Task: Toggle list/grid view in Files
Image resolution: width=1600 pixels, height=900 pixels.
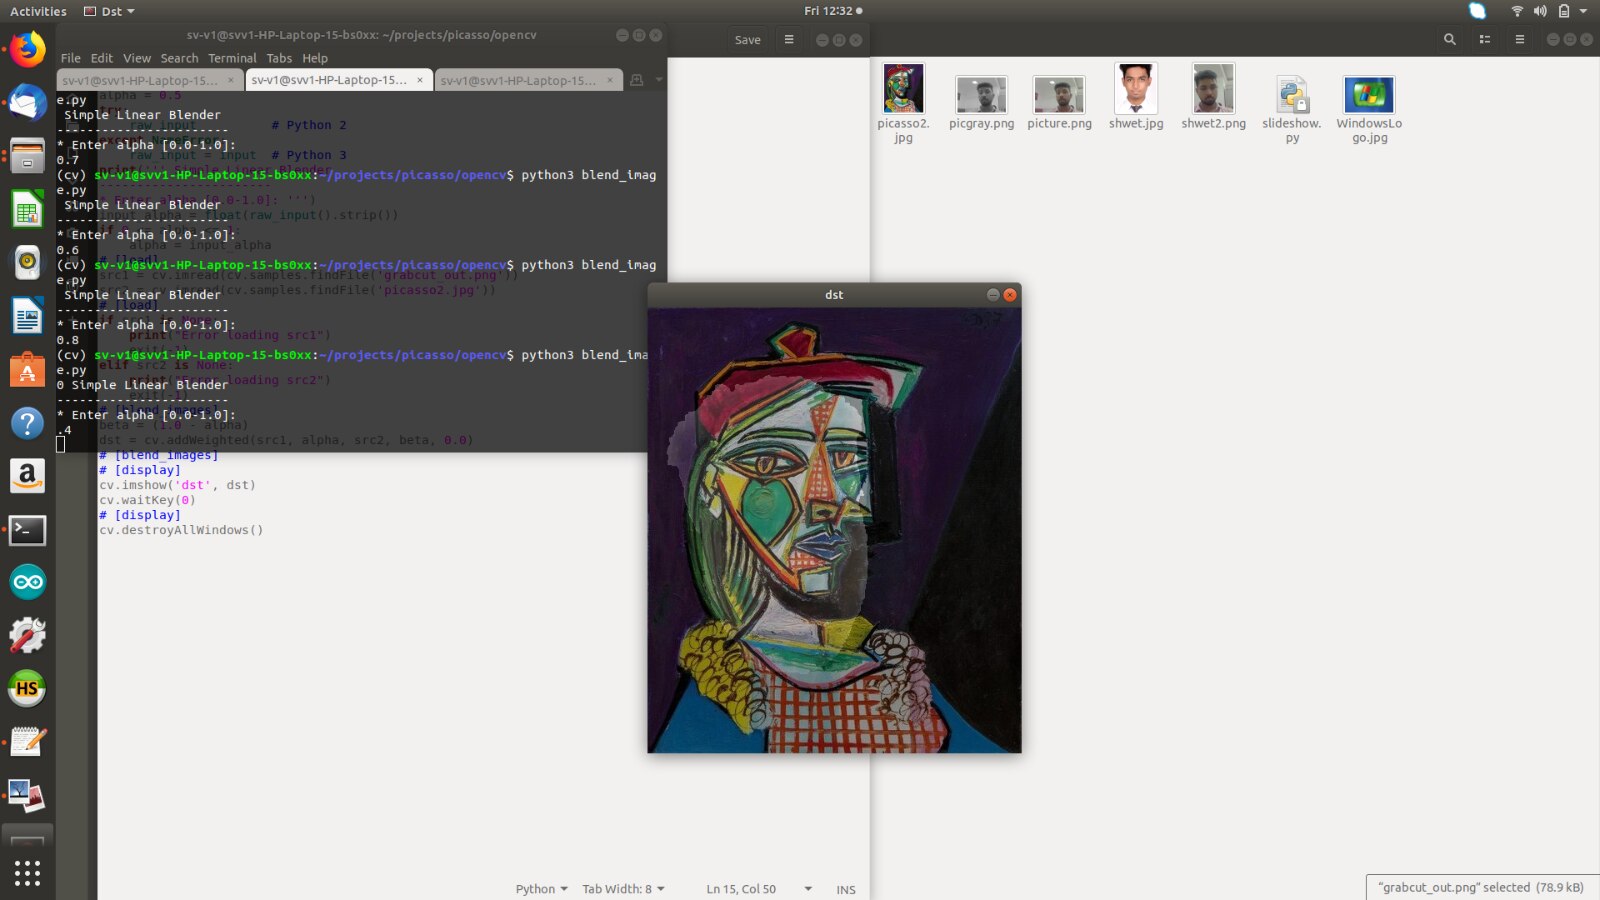Action: pyautogui.click(x=1485, y=40)
